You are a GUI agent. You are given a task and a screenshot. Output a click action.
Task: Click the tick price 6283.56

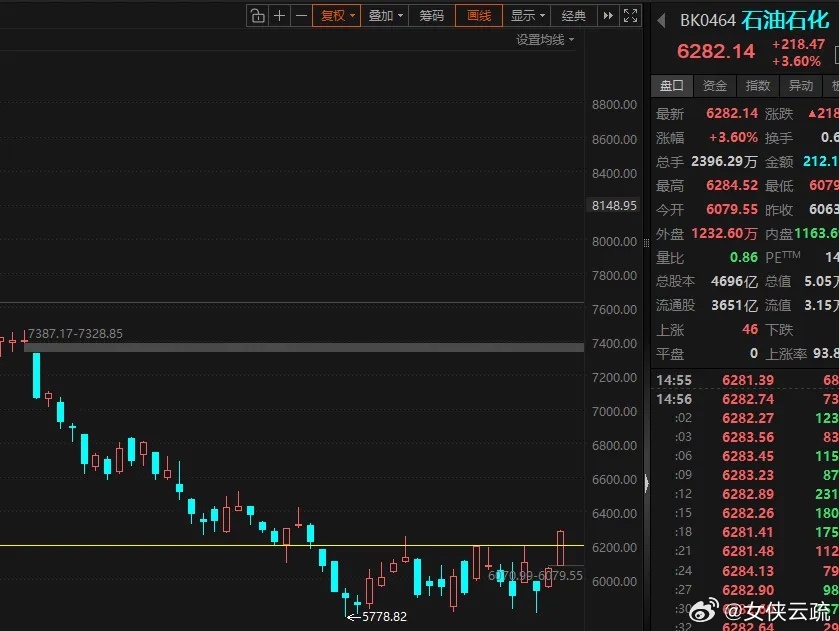(x=748, y=437)
